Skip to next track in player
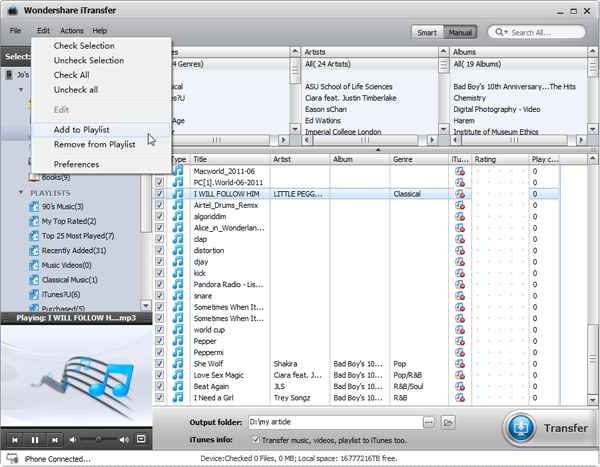 pyautogui.click(x=55, y=440)
